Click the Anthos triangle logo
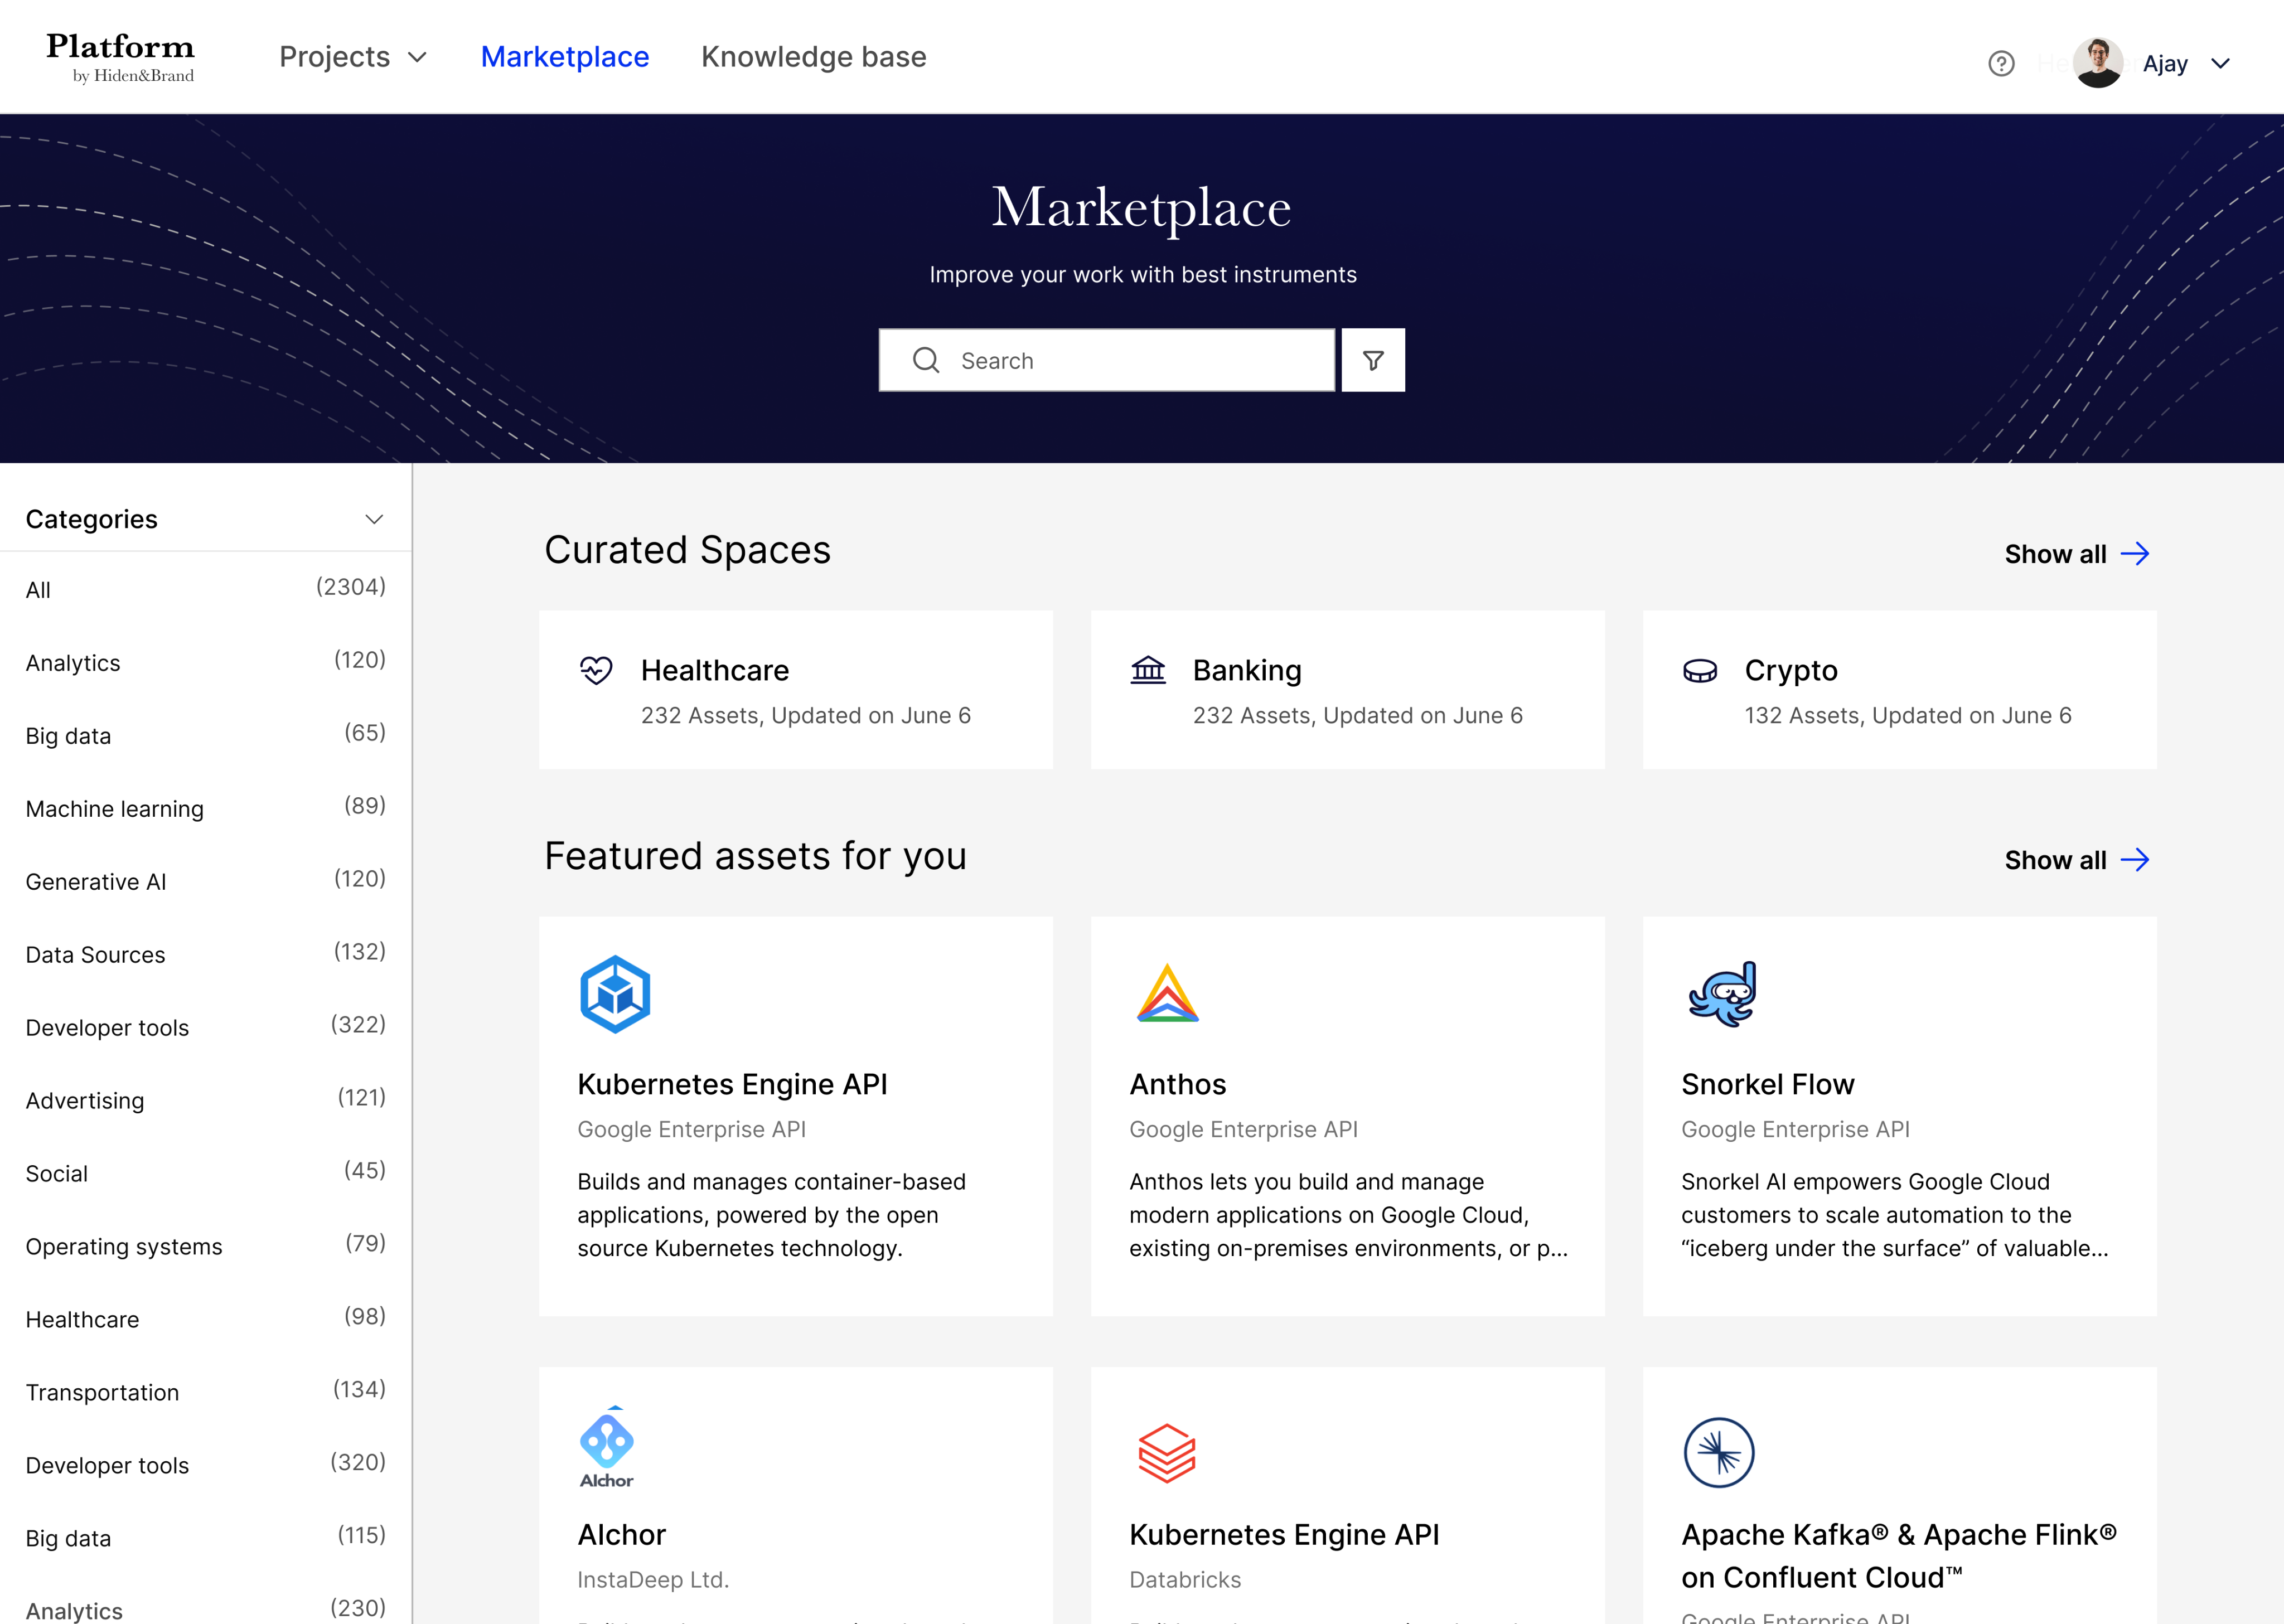The width and height of the screenshot is (2284, 1624). (x=1167, y=993)
